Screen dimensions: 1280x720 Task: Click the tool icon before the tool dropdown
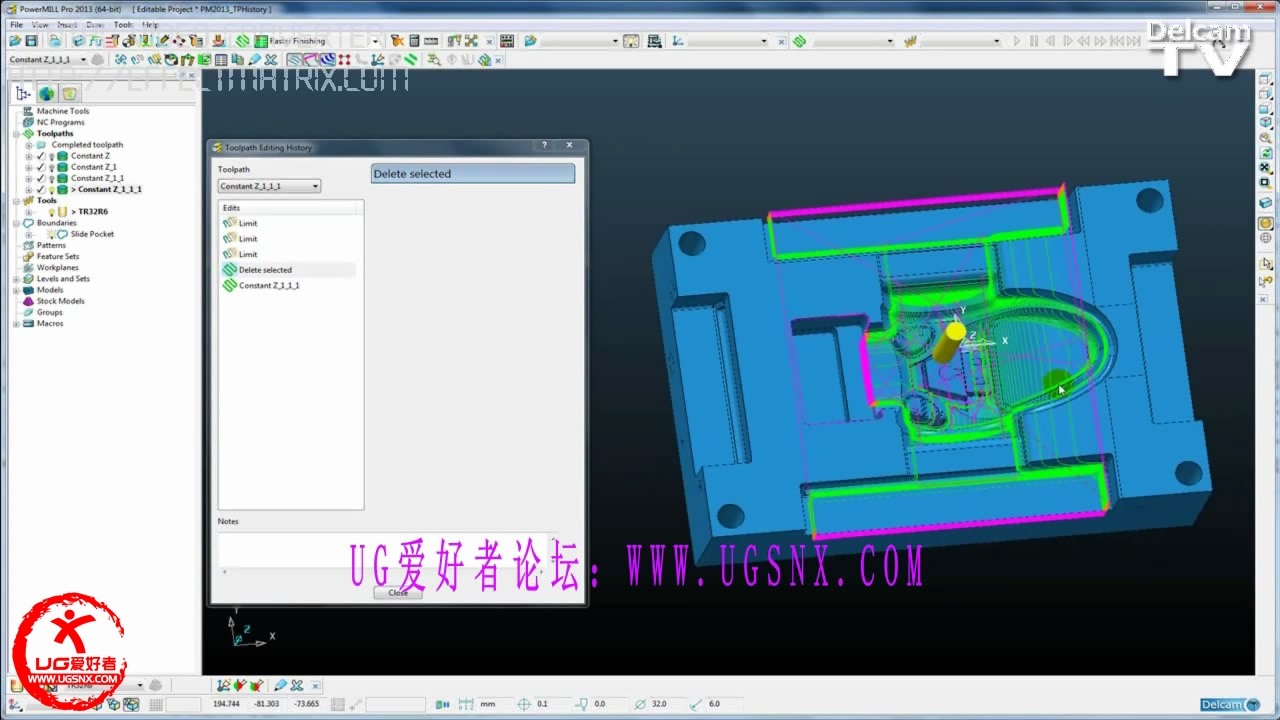tap(910, 41)
